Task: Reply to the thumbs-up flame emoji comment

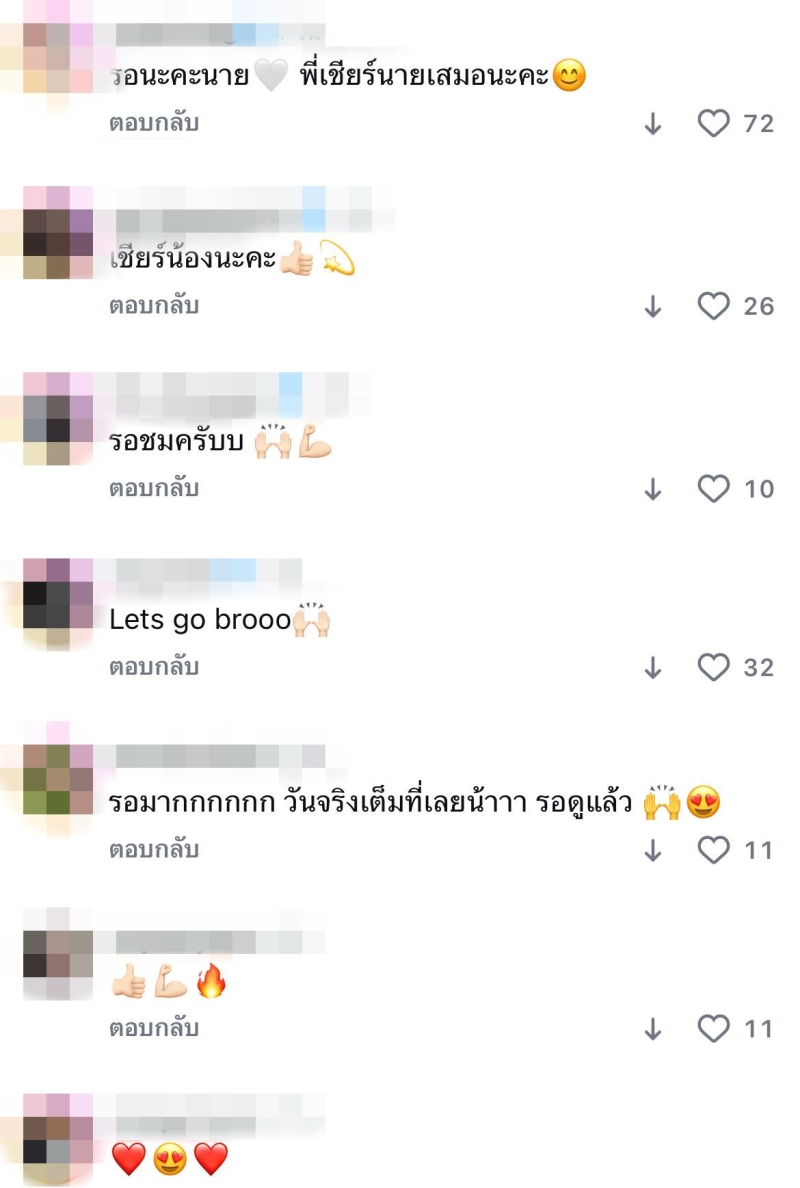Action: tap(154, 1027)
